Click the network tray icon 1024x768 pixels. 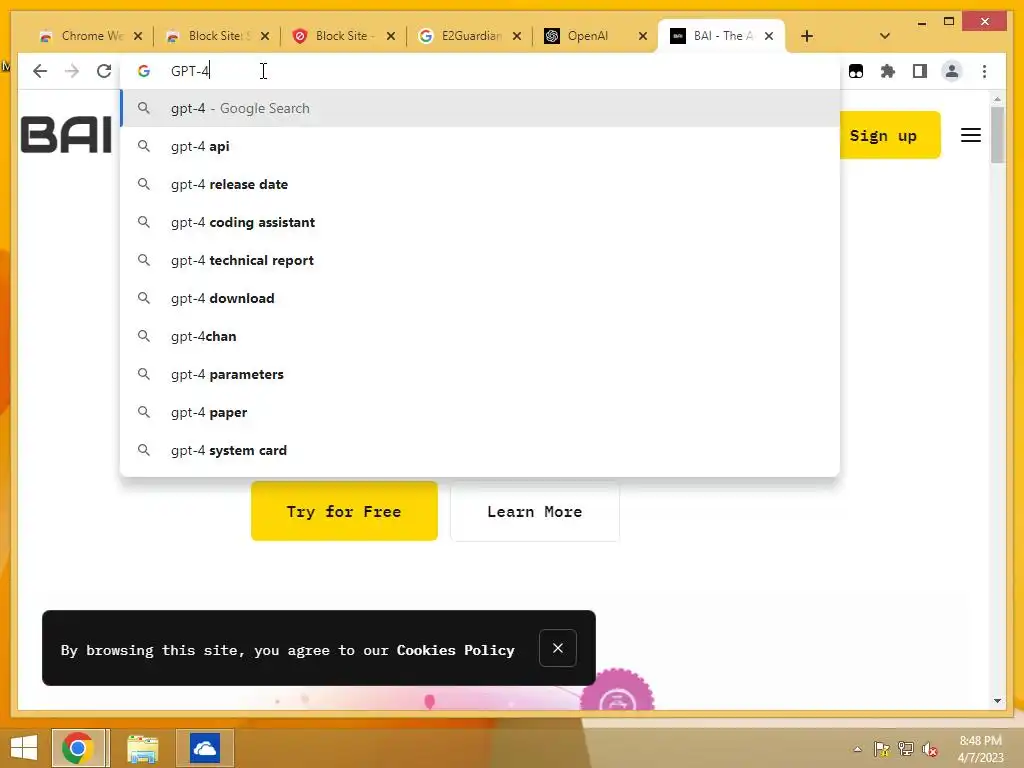pyautogui.click(x=905, y=749)
